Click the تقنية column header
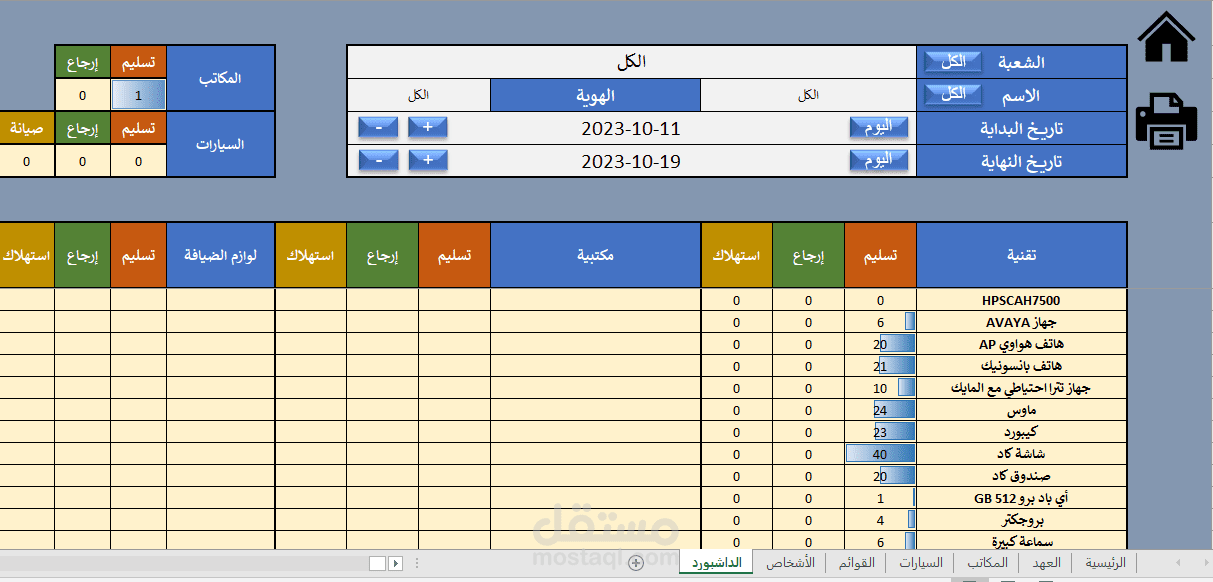Screen dimensions: 1213x582 pyautogui.click(x=1021, y=255)
